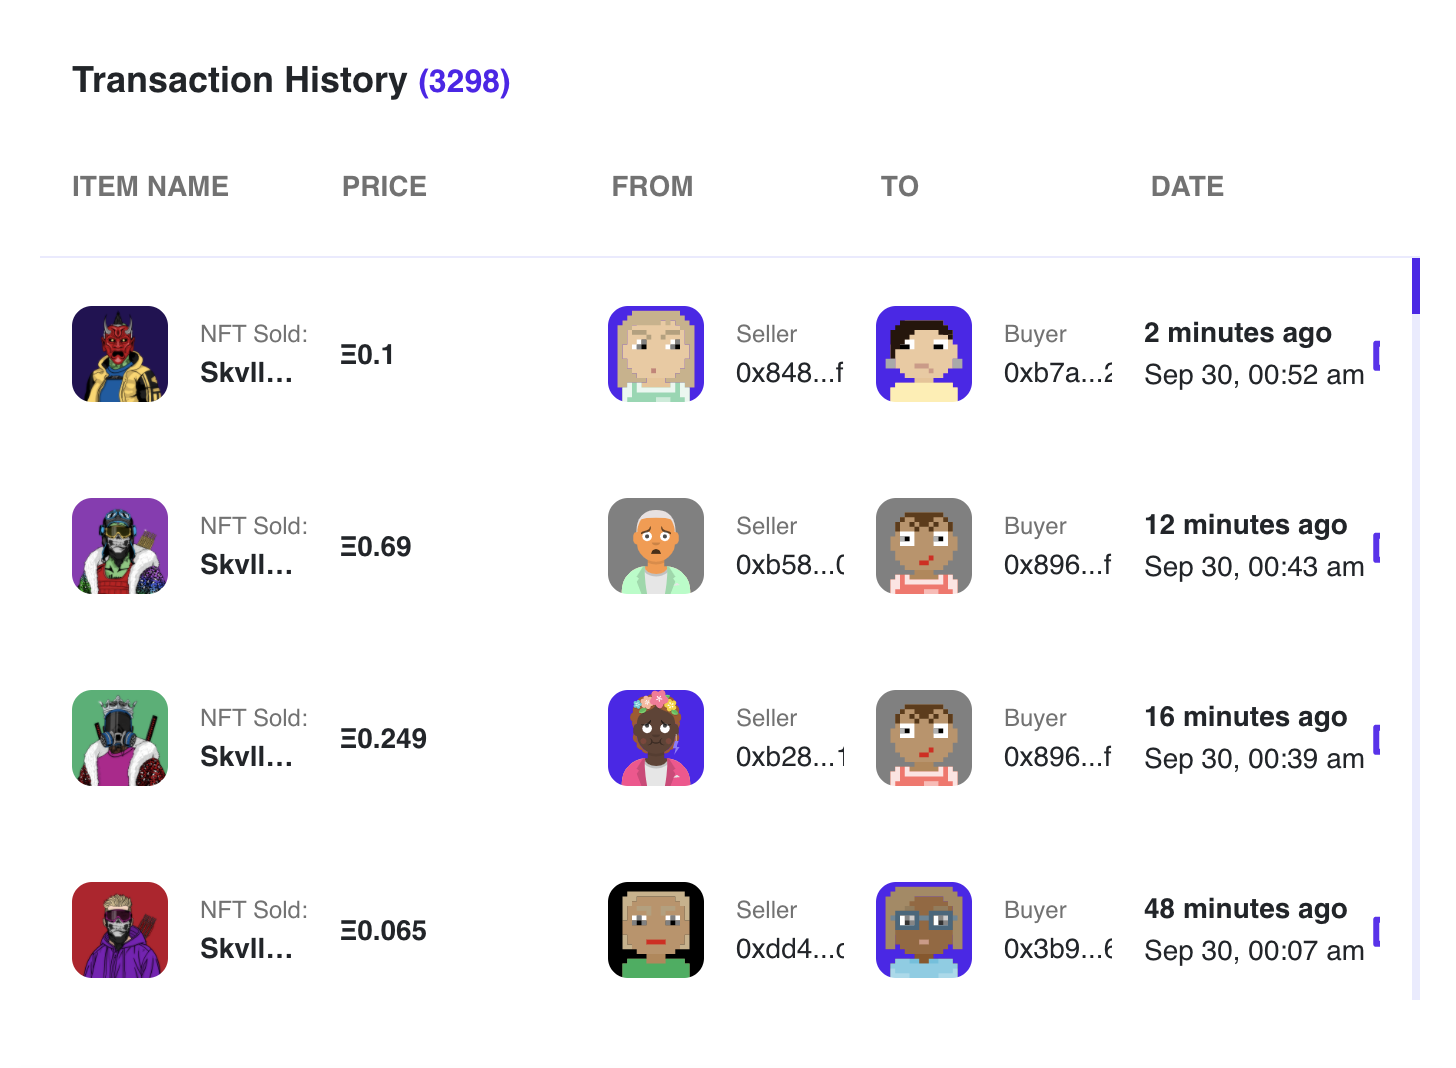Open seller address 0xdd4
This screenshot has height=1068, width=1456.
tap(790, 949)
